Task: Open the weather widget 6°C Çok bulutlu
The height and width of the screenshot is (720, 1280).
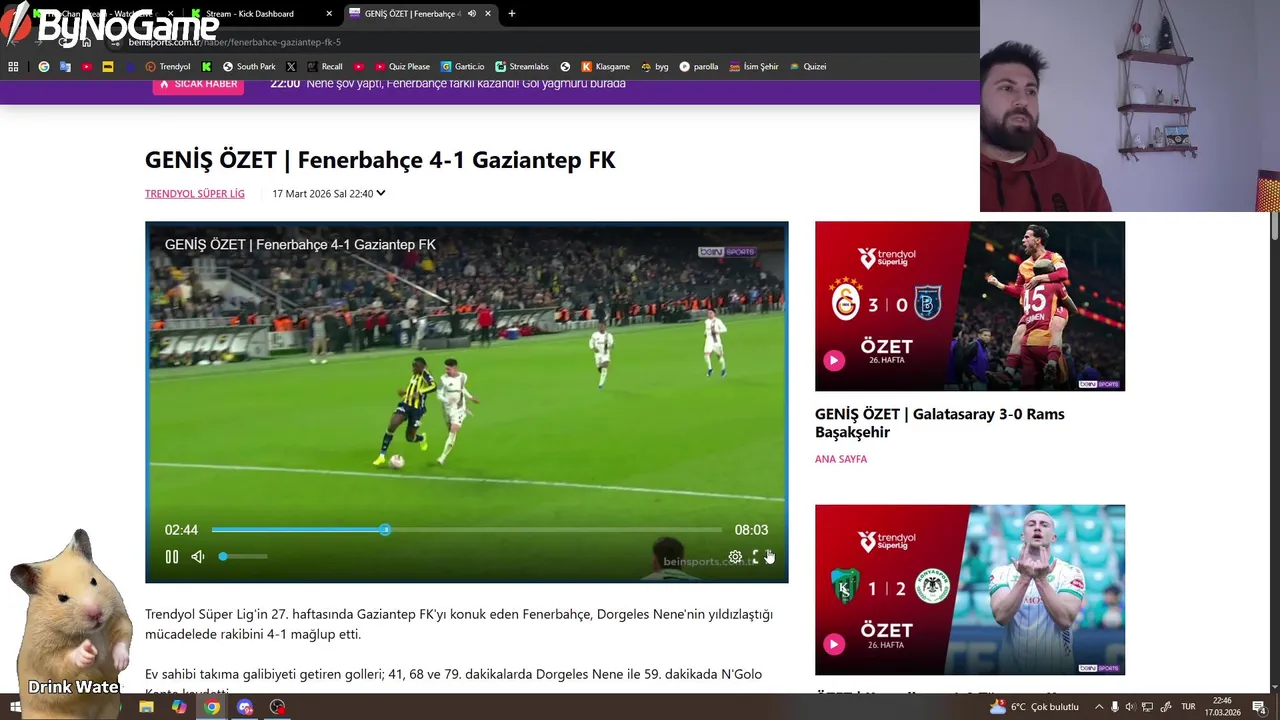Action: [x=1034, y=707]
